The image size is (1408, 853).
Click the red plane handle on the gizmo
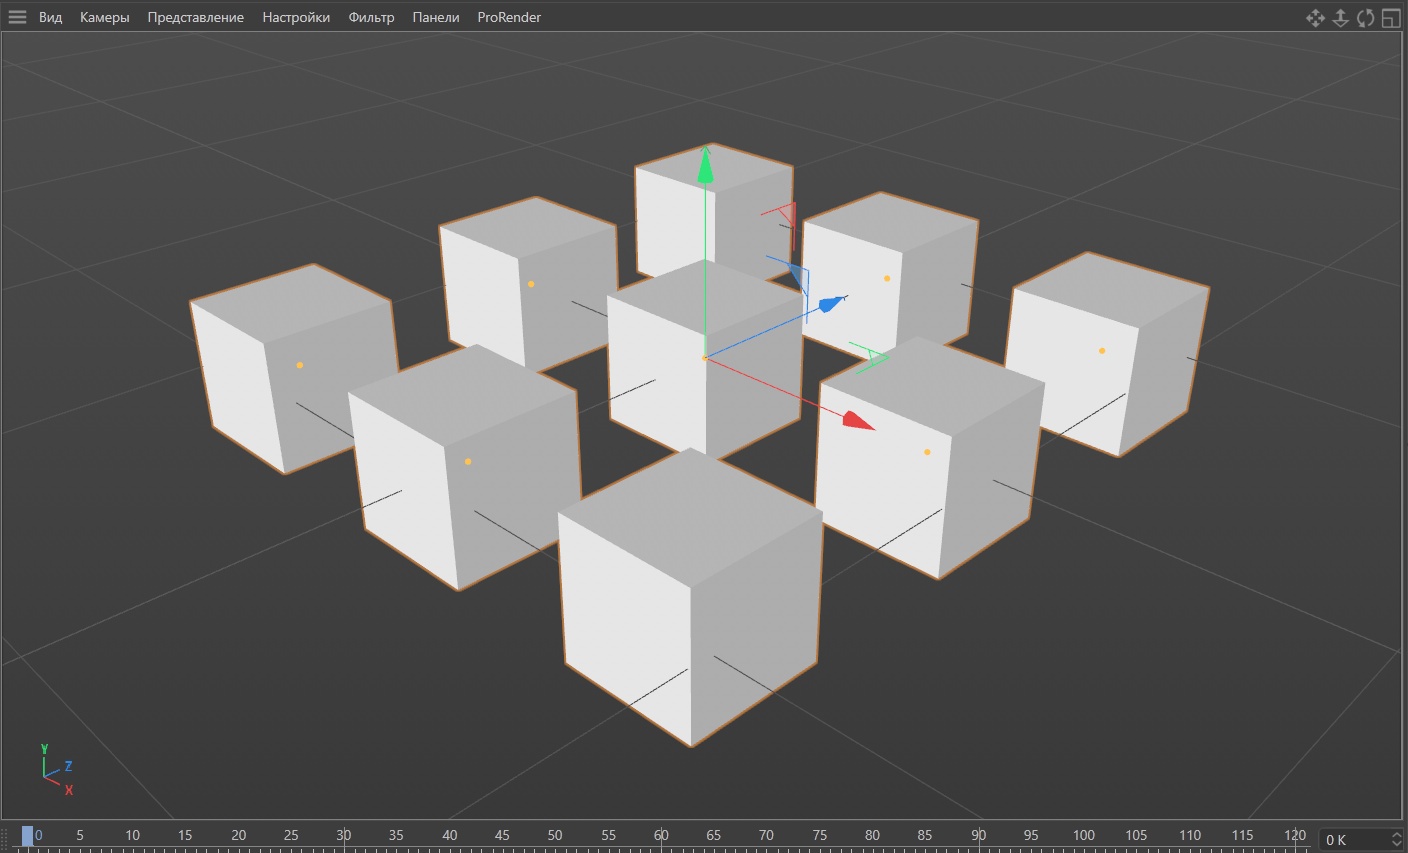[786, 213]
